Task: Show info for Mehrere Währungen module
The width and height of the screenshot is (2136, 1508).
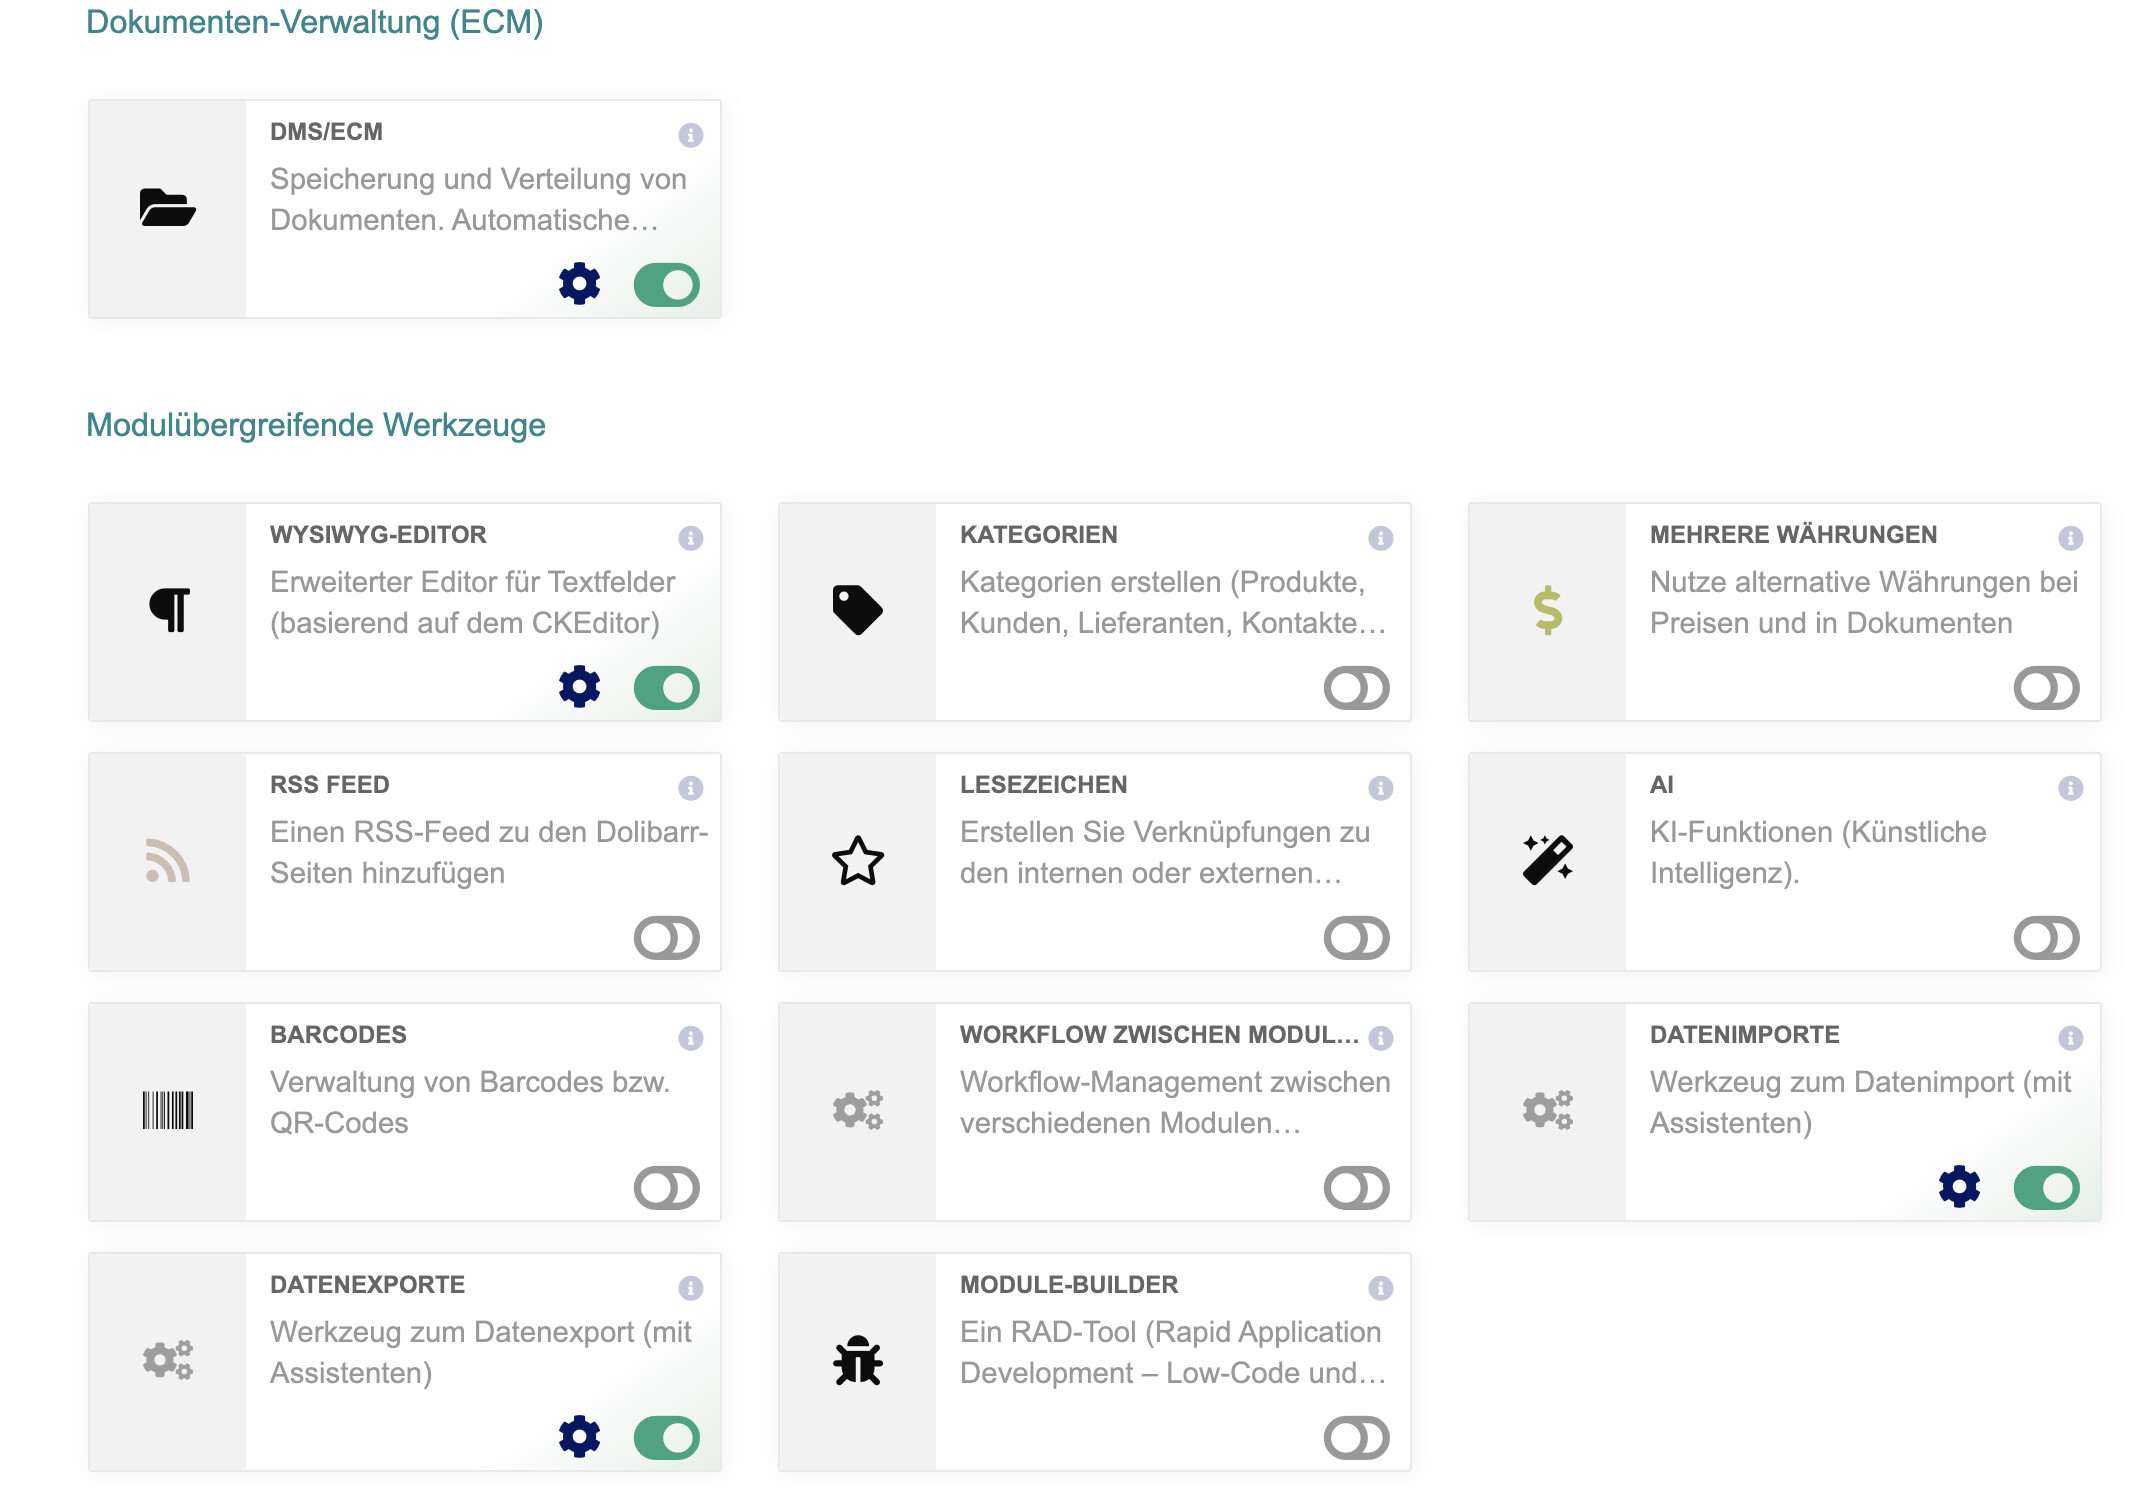Action: tap(2071, 538)
